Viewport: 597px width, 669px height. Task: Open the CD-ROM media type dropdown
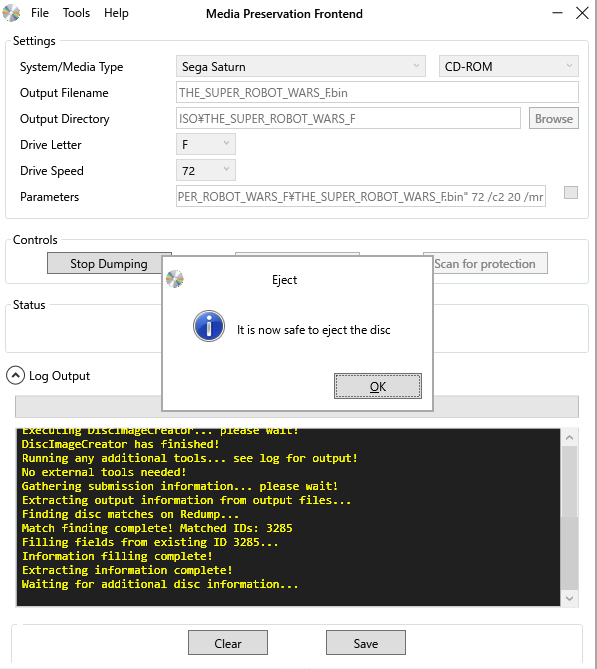point(509,67)
